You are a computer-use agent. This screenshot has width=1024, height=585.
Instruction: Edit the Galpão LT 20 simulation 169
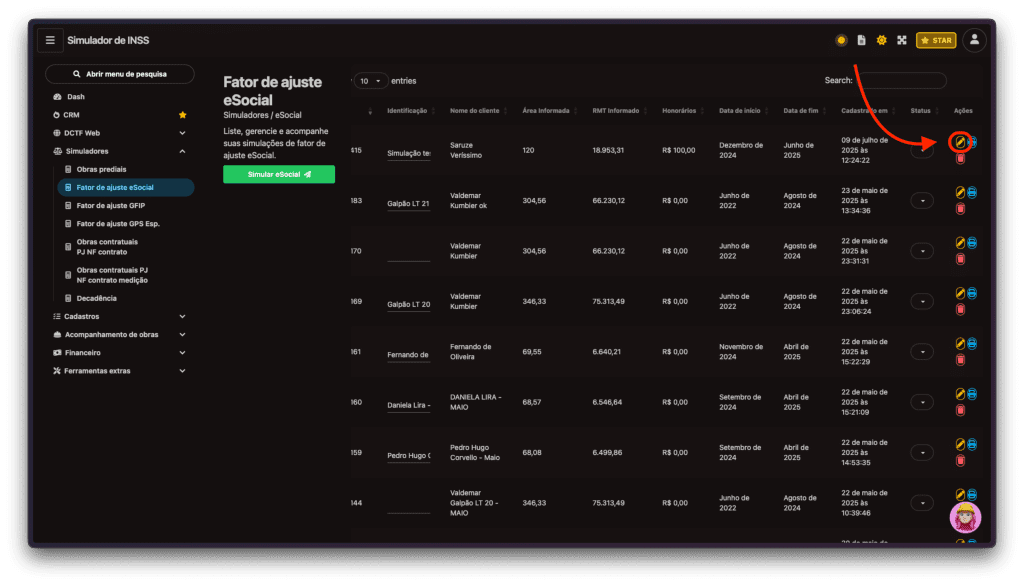960,293
